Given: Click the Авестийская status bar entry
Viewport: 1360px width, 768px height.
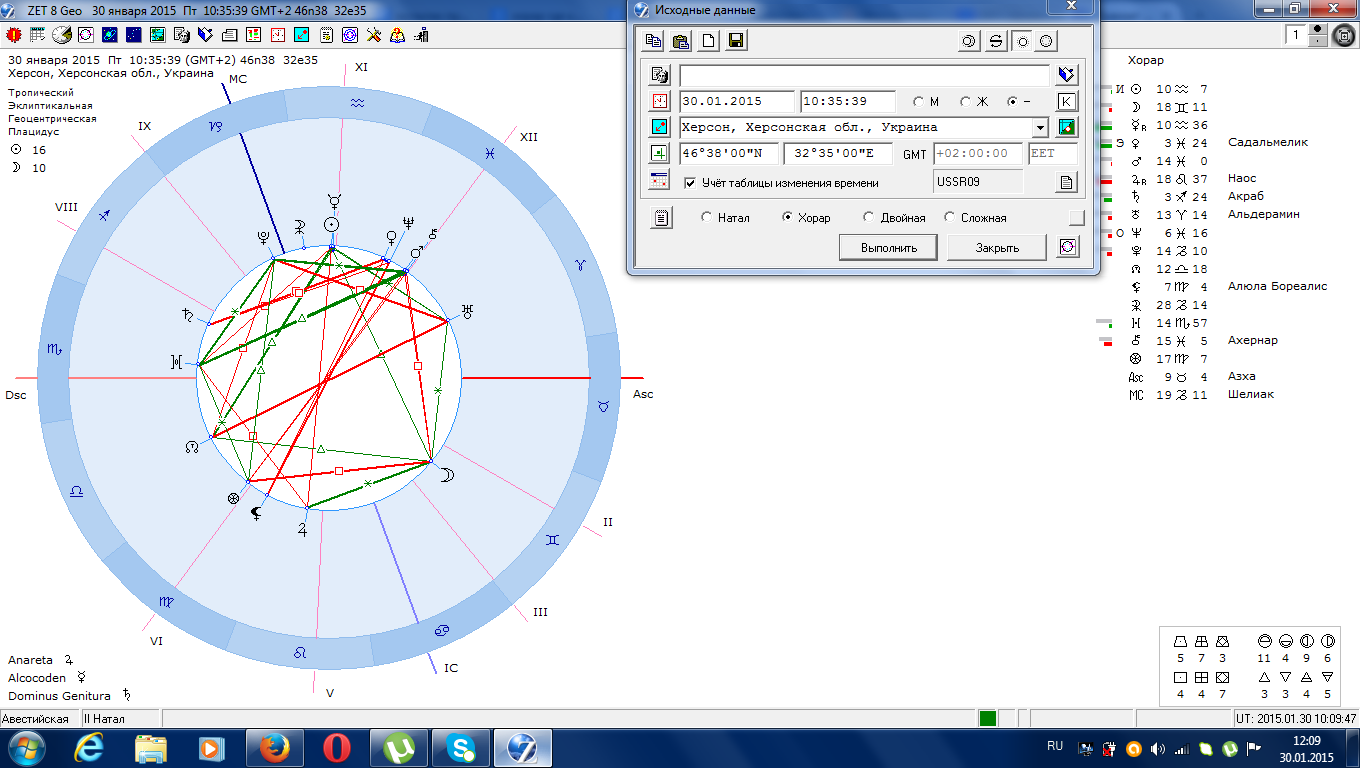Looking at the screenshot, I should [40, 719].
